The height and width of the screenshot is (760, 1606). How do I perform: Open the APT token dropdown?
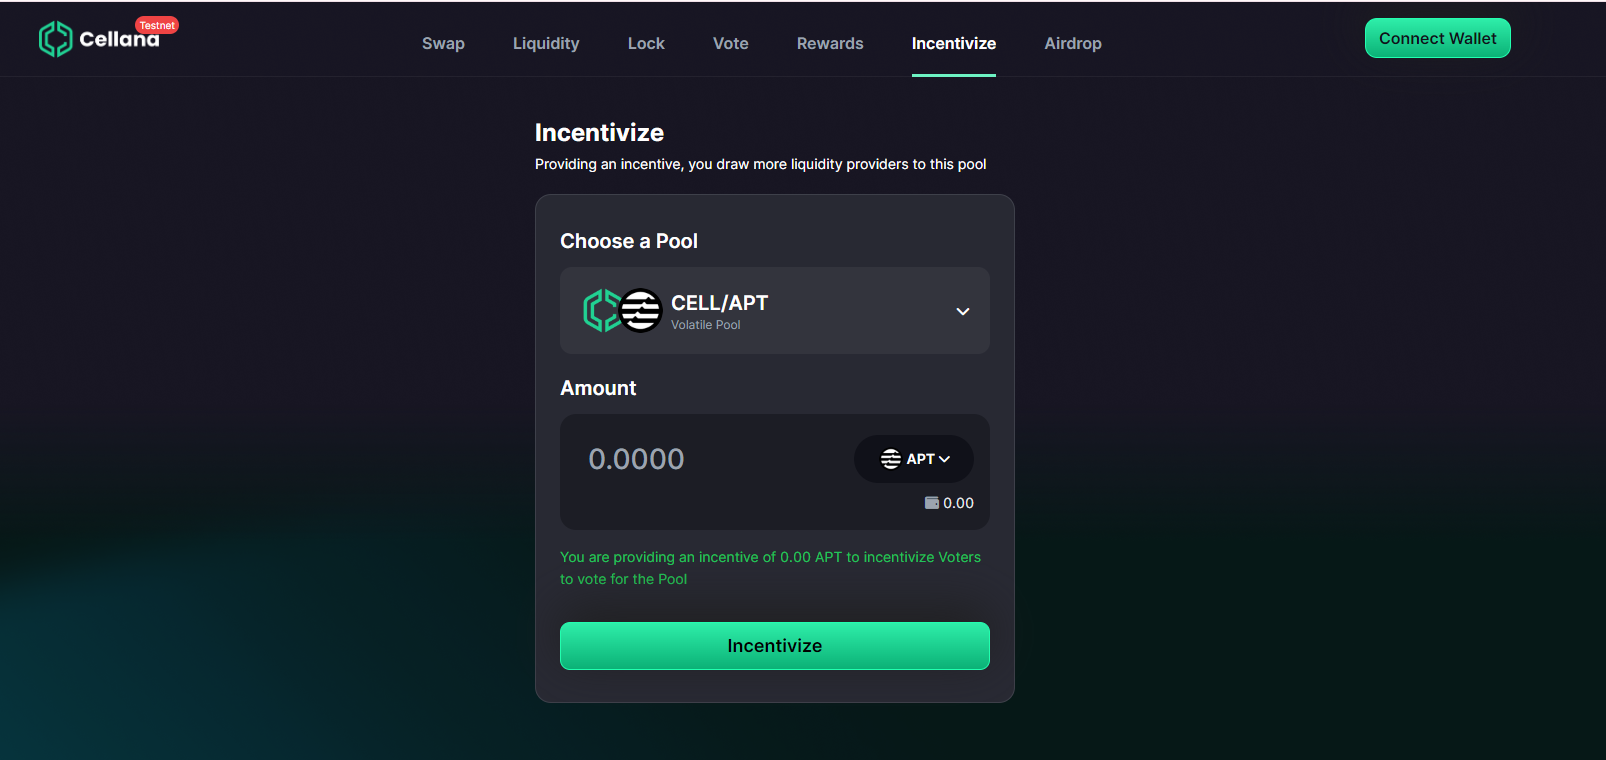pyautogui.click(x=914, y=459)
